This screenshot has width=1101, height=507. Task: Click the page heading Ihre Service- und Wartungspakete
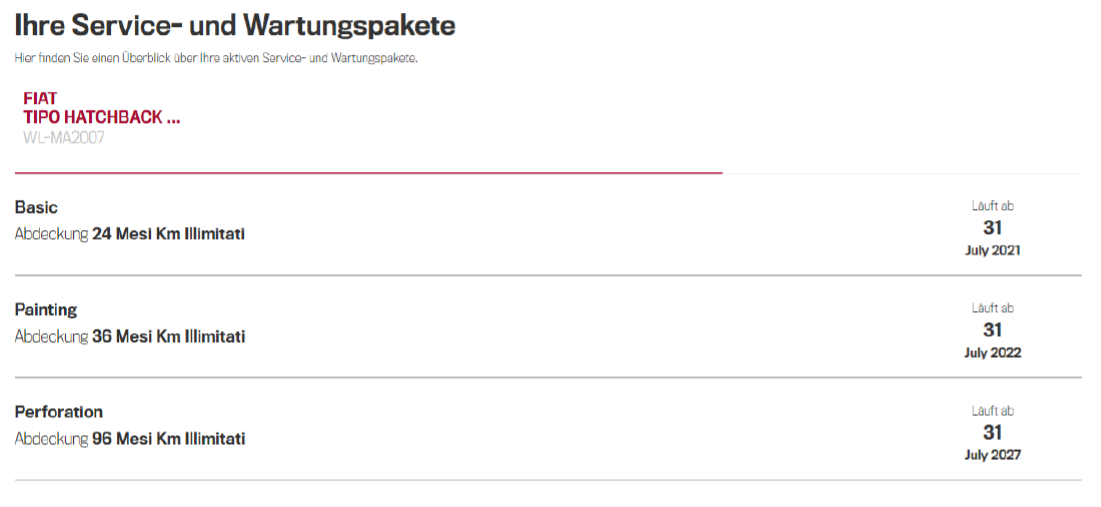click(x=235, y=26)
